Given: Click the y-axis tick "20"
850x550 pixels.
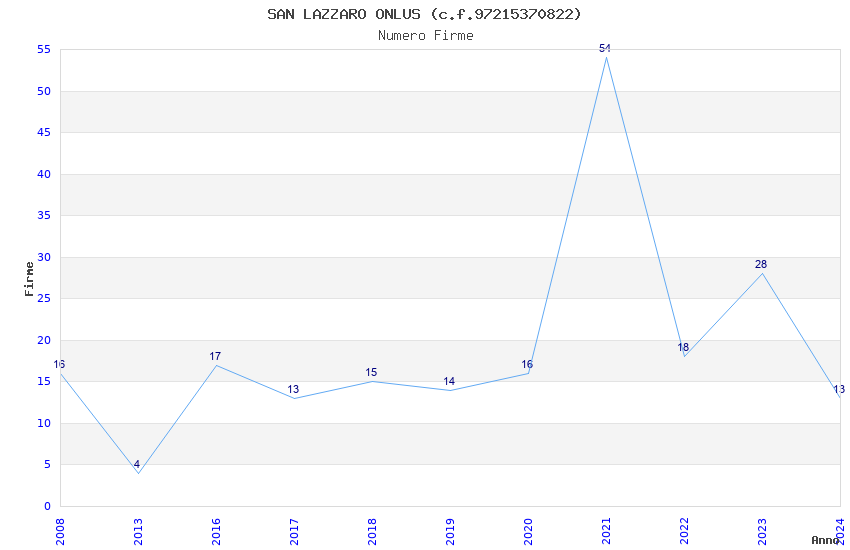Looking at the screenshot, I should click(x=44, y=340).
